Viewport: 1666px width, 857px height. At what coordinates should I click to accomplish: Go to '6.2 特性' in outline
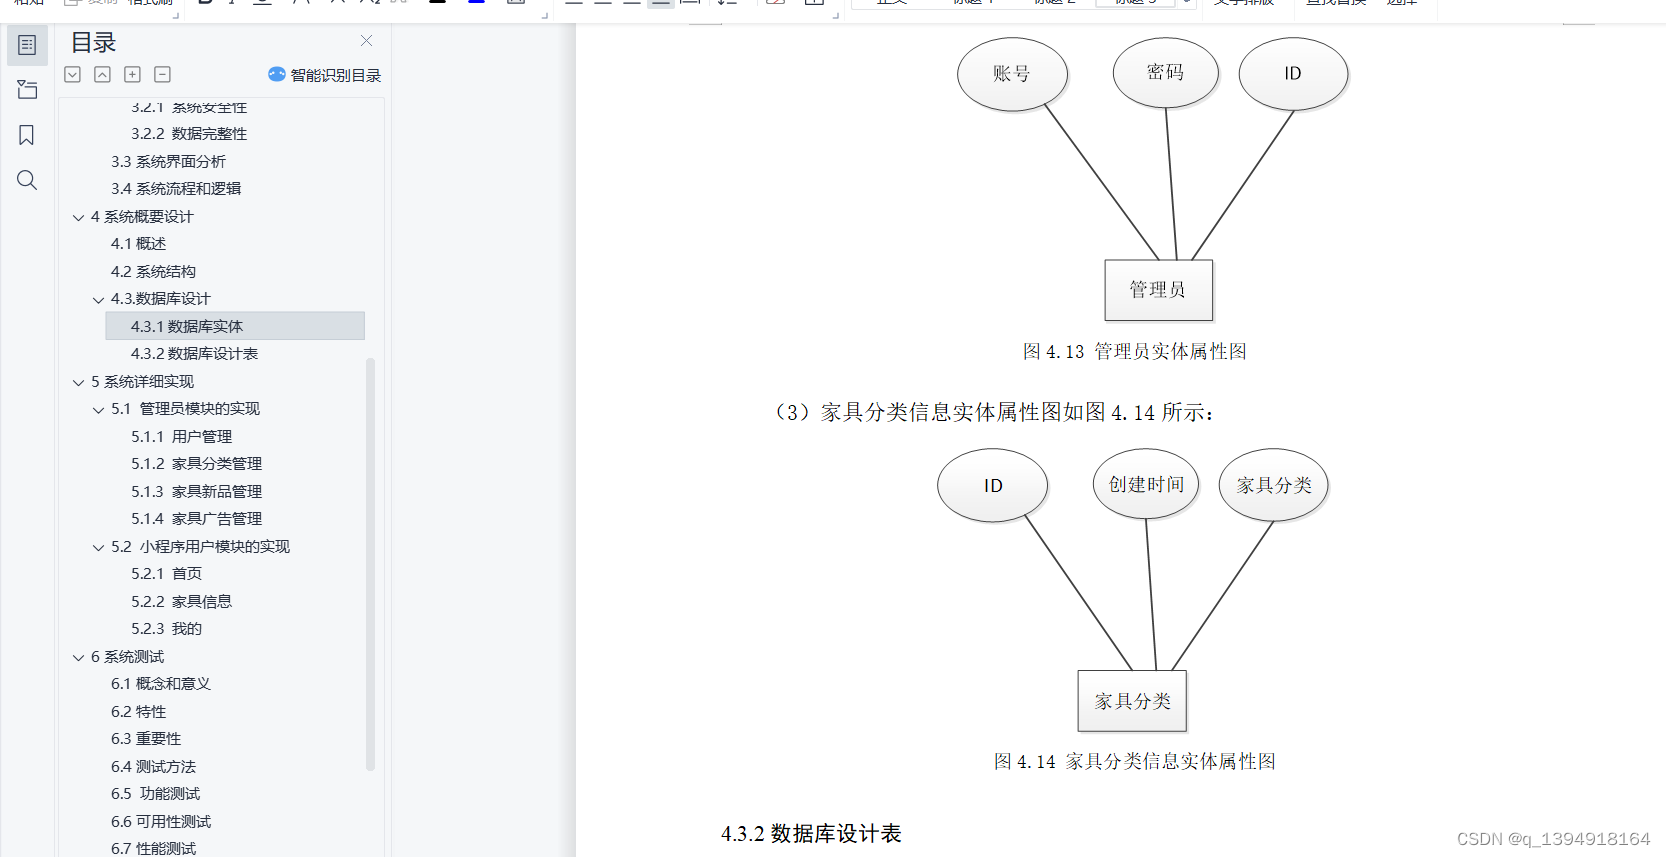click(x=138, y=712)
